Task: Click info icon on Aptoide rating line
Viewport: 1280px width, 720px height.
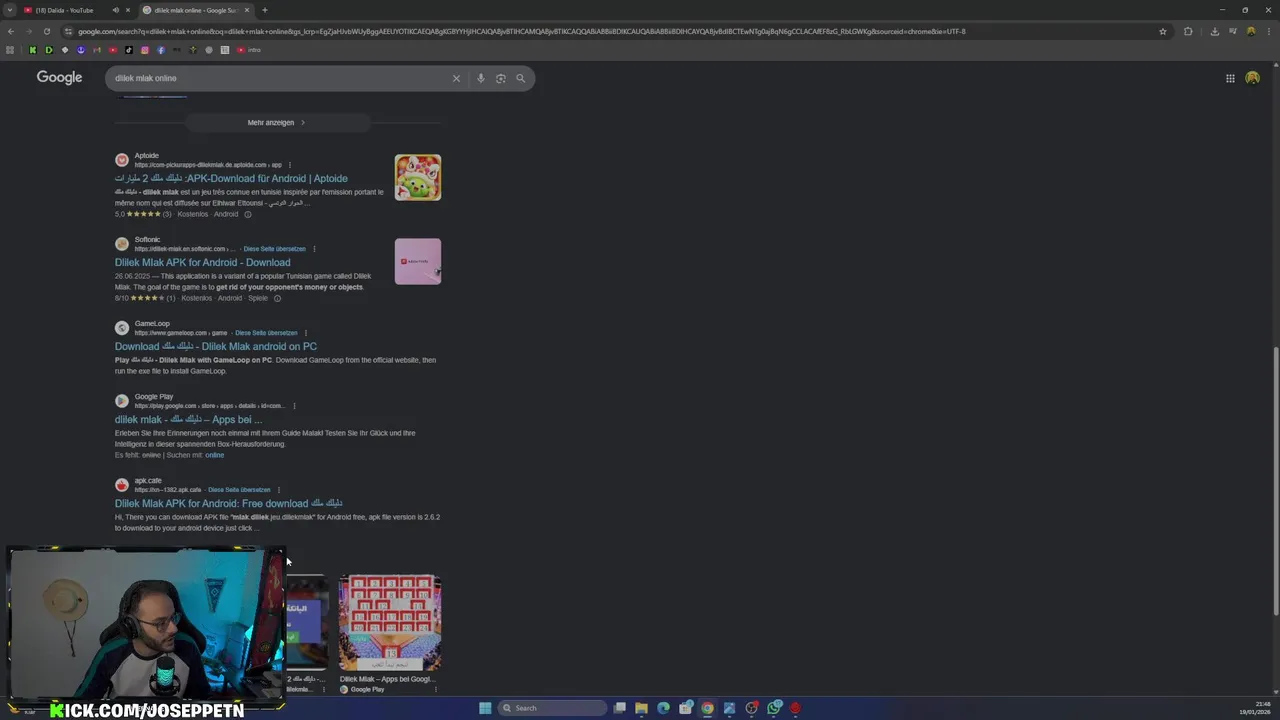Action: (x=248, y=214)
